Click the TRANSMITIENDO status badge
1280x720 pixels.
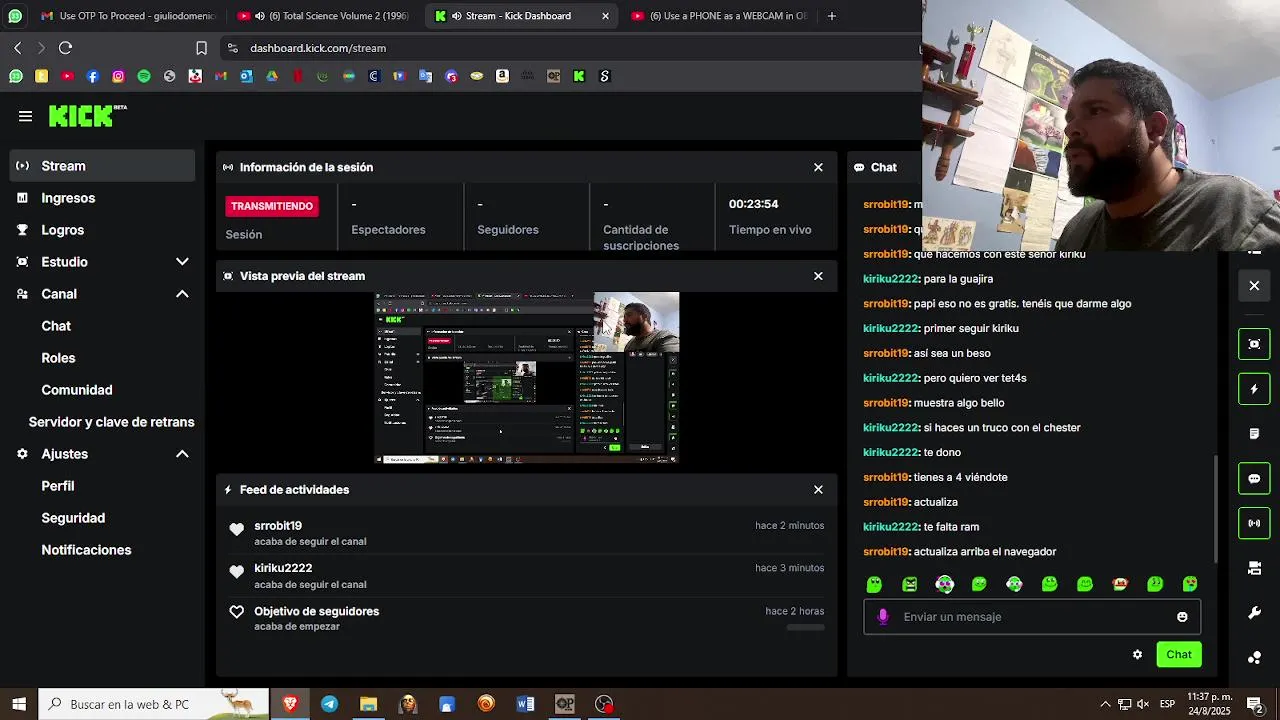pyautogui.click(x=272, y=206)
